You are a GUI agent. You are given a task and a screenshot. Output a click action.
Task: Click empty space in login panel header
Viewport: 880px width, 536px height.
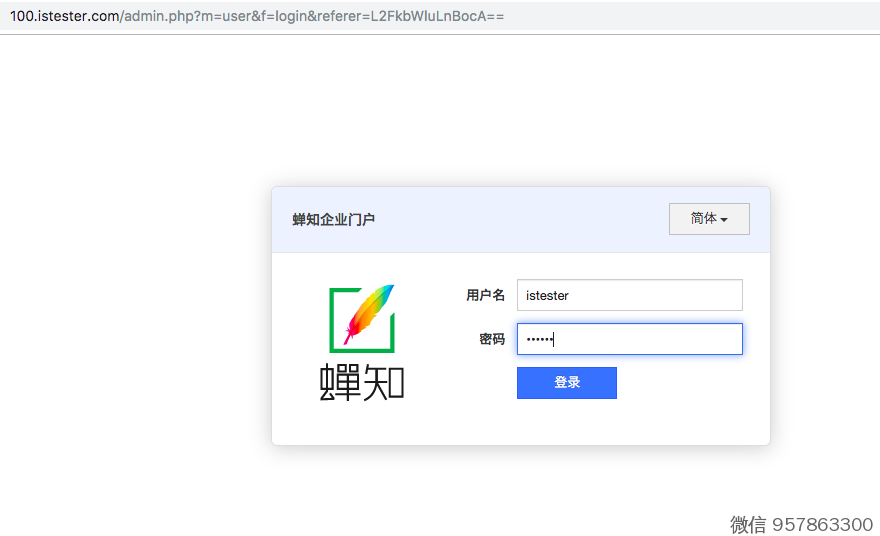point(520,220)
